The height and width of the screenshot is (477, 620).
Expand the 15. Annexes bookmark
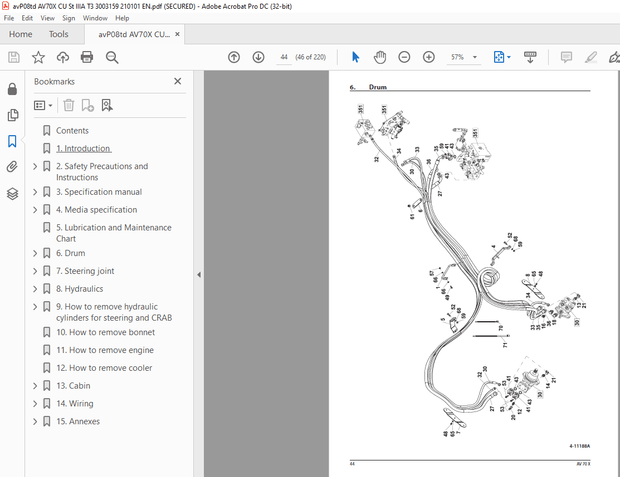click(35, 422)
